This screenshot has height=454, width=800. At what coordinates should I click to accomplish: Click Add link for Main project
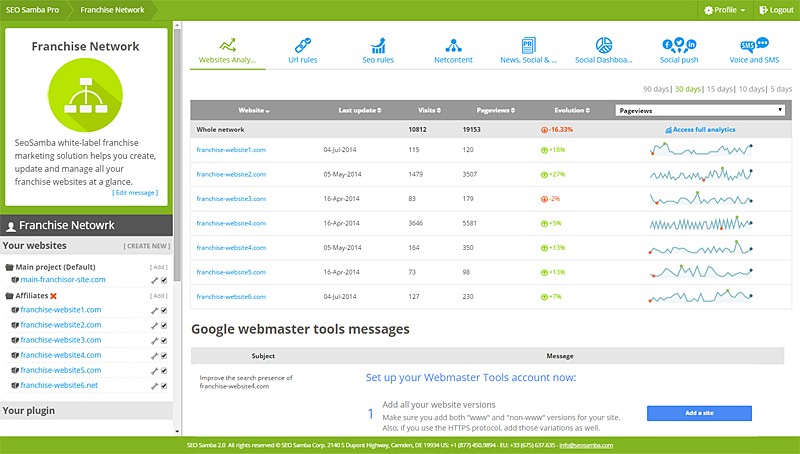[x=159, y=267]
